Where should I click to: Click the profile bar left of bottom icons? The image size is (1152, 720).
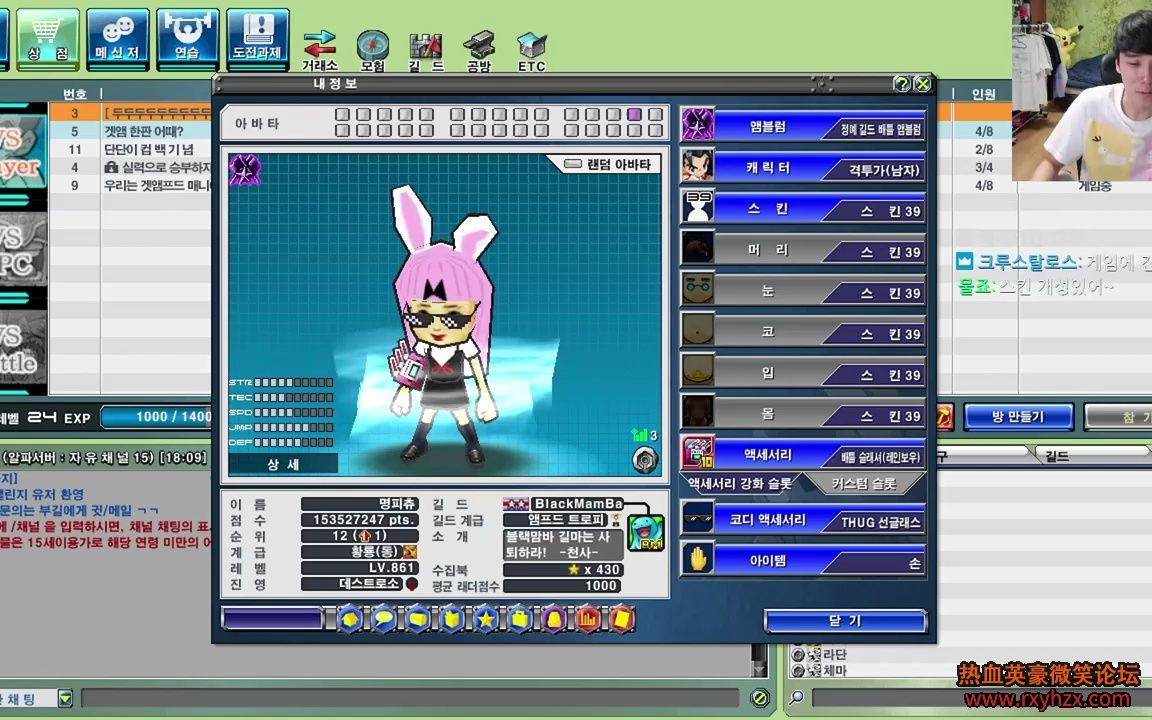click(x=272, y=619)
